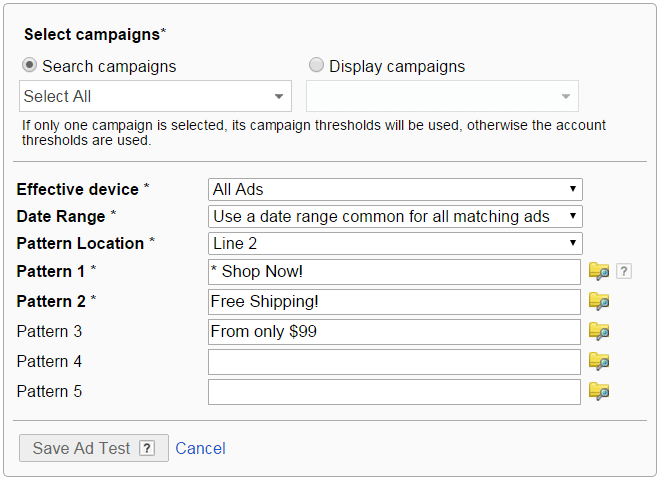665x482 pixels.
Task: Expand the Effective device dropdown
Action: pyautogui.click(x=395, y=189)
